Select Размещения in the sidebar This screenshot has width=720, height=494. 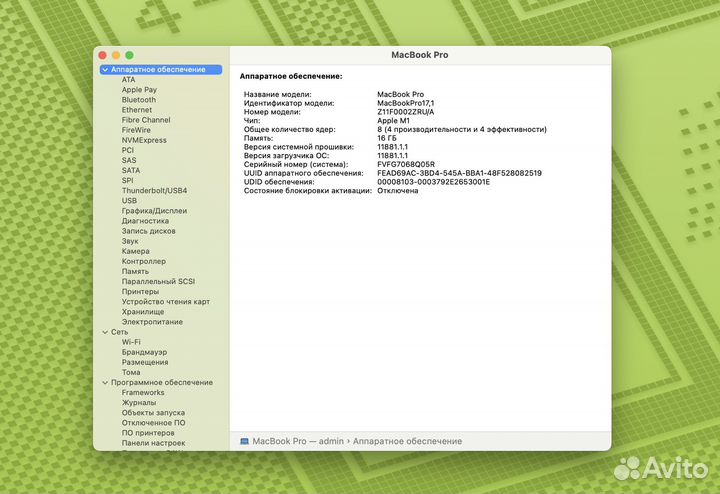pyautogui.click(x=145, y=363)
